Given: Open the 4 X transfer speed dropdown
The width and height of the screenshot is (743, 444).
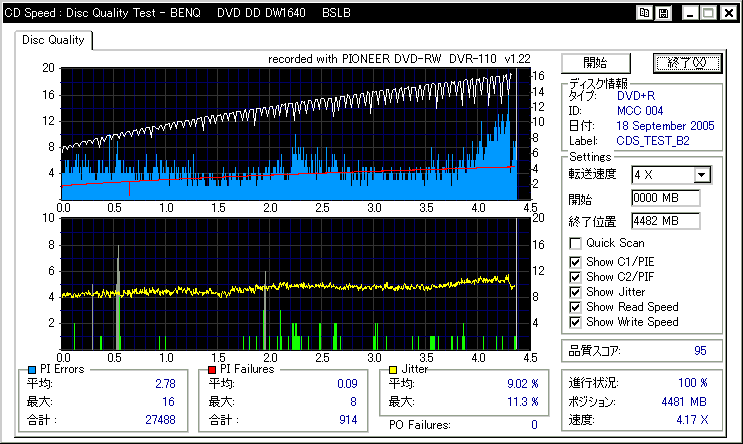Looking at the screenshot, I should (x=701, y=175).
